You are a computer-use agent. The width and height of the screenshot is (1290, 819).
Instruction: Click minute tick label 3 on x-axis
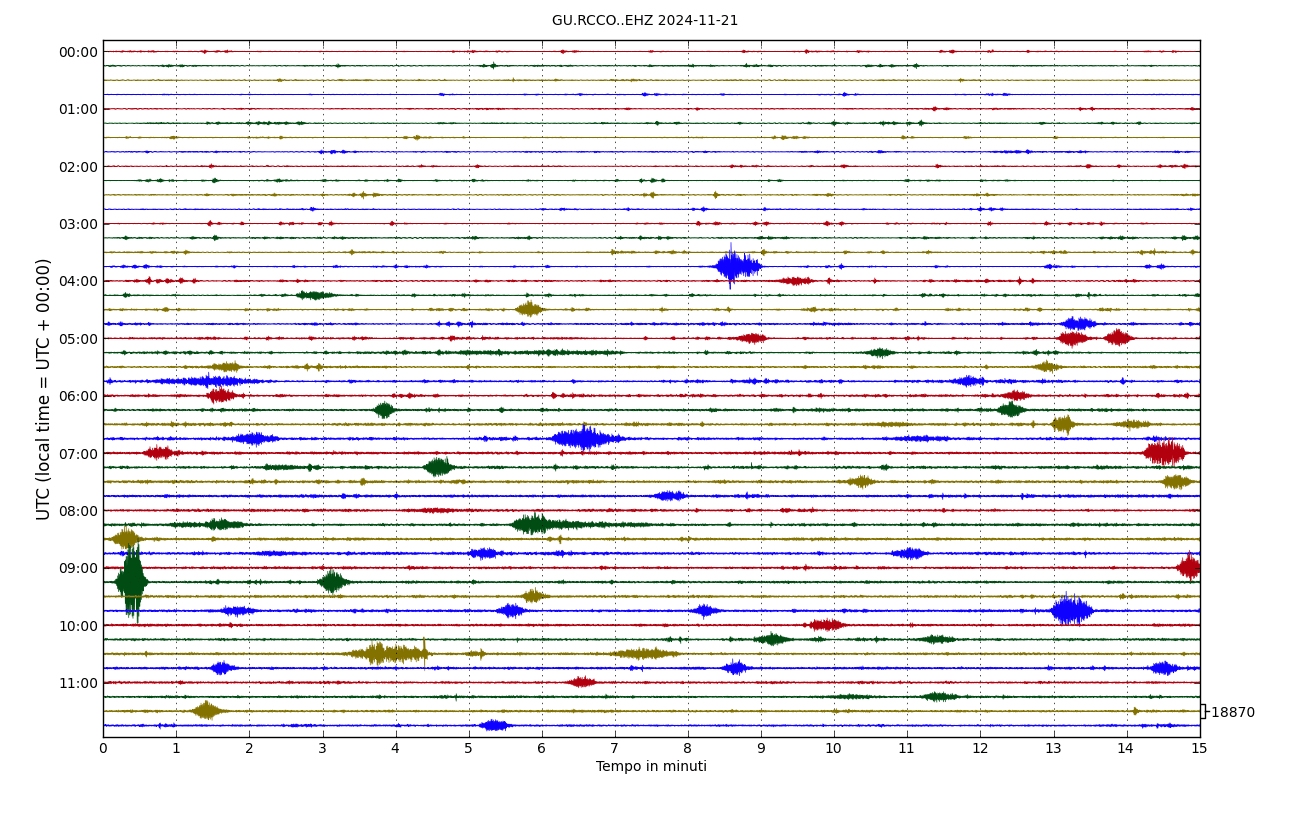(x=322, y=748)
